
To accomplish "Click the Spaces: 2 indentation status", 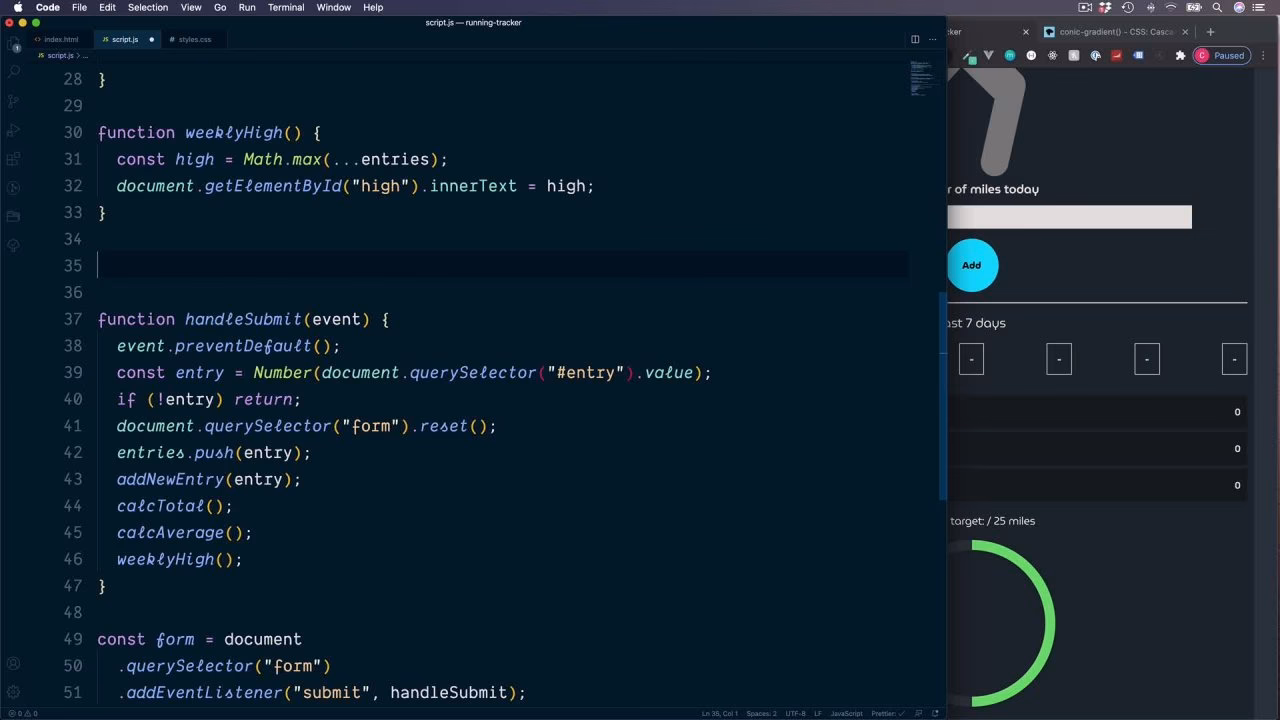I will [x=762, y=713].
